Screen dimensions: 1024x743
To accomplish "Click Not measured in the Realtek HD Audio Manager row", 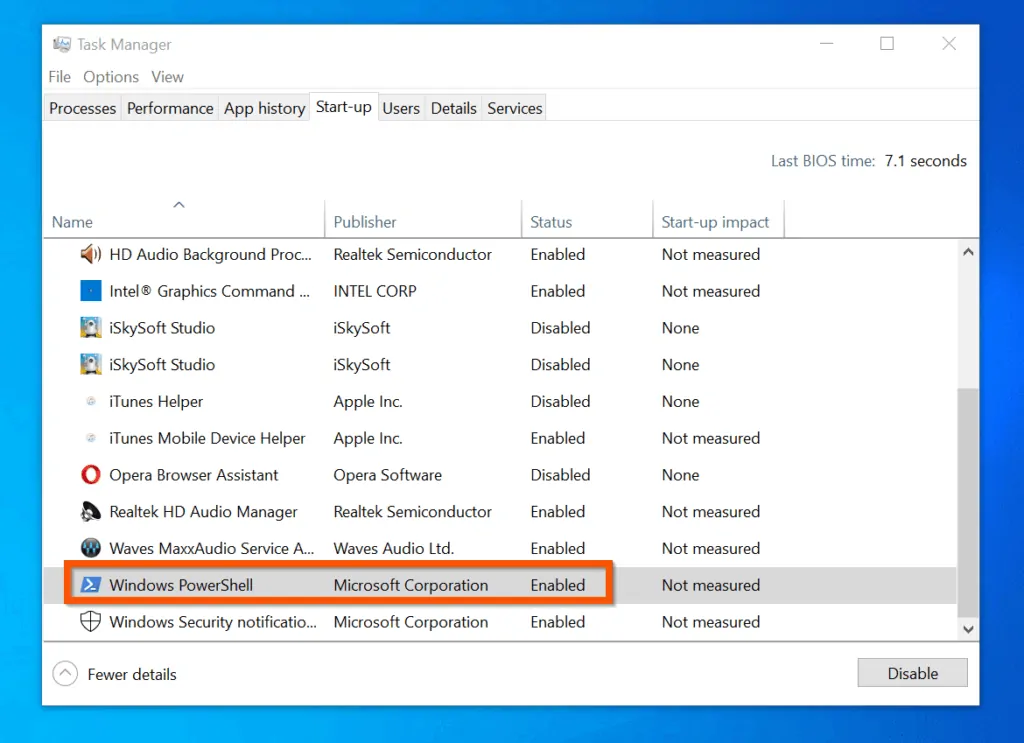I will [x=711, y=511].
